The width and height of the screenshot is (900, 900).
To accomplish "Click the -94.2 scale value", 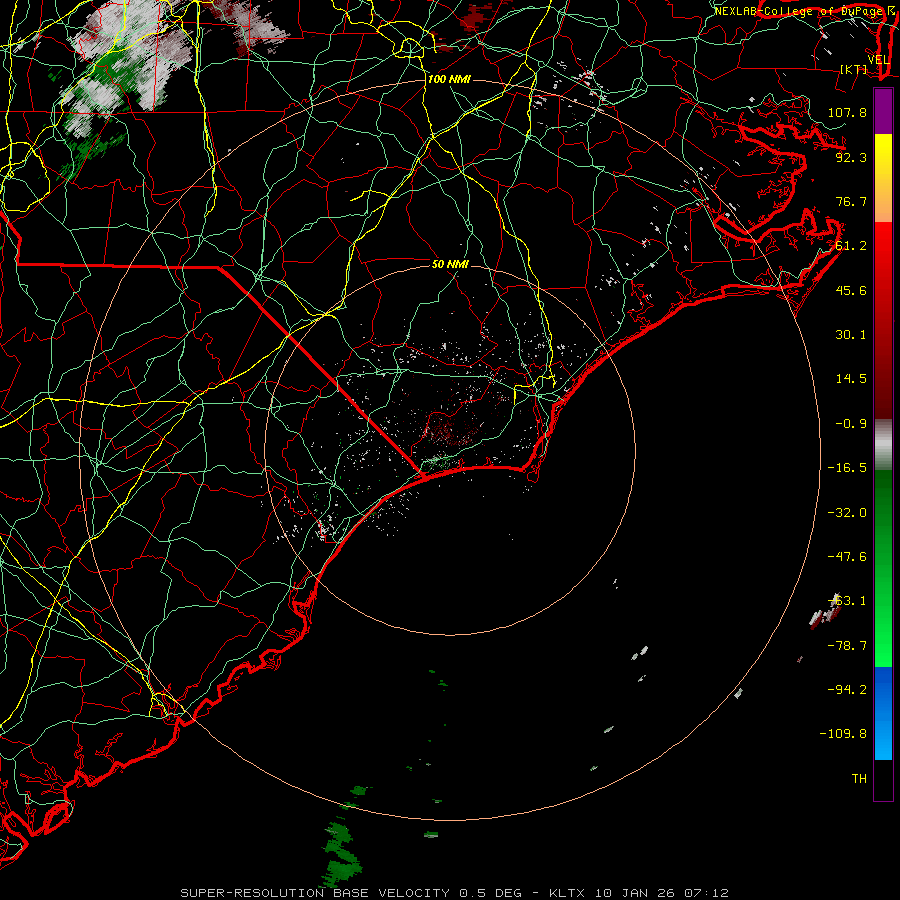I will (x=847, y=690).
